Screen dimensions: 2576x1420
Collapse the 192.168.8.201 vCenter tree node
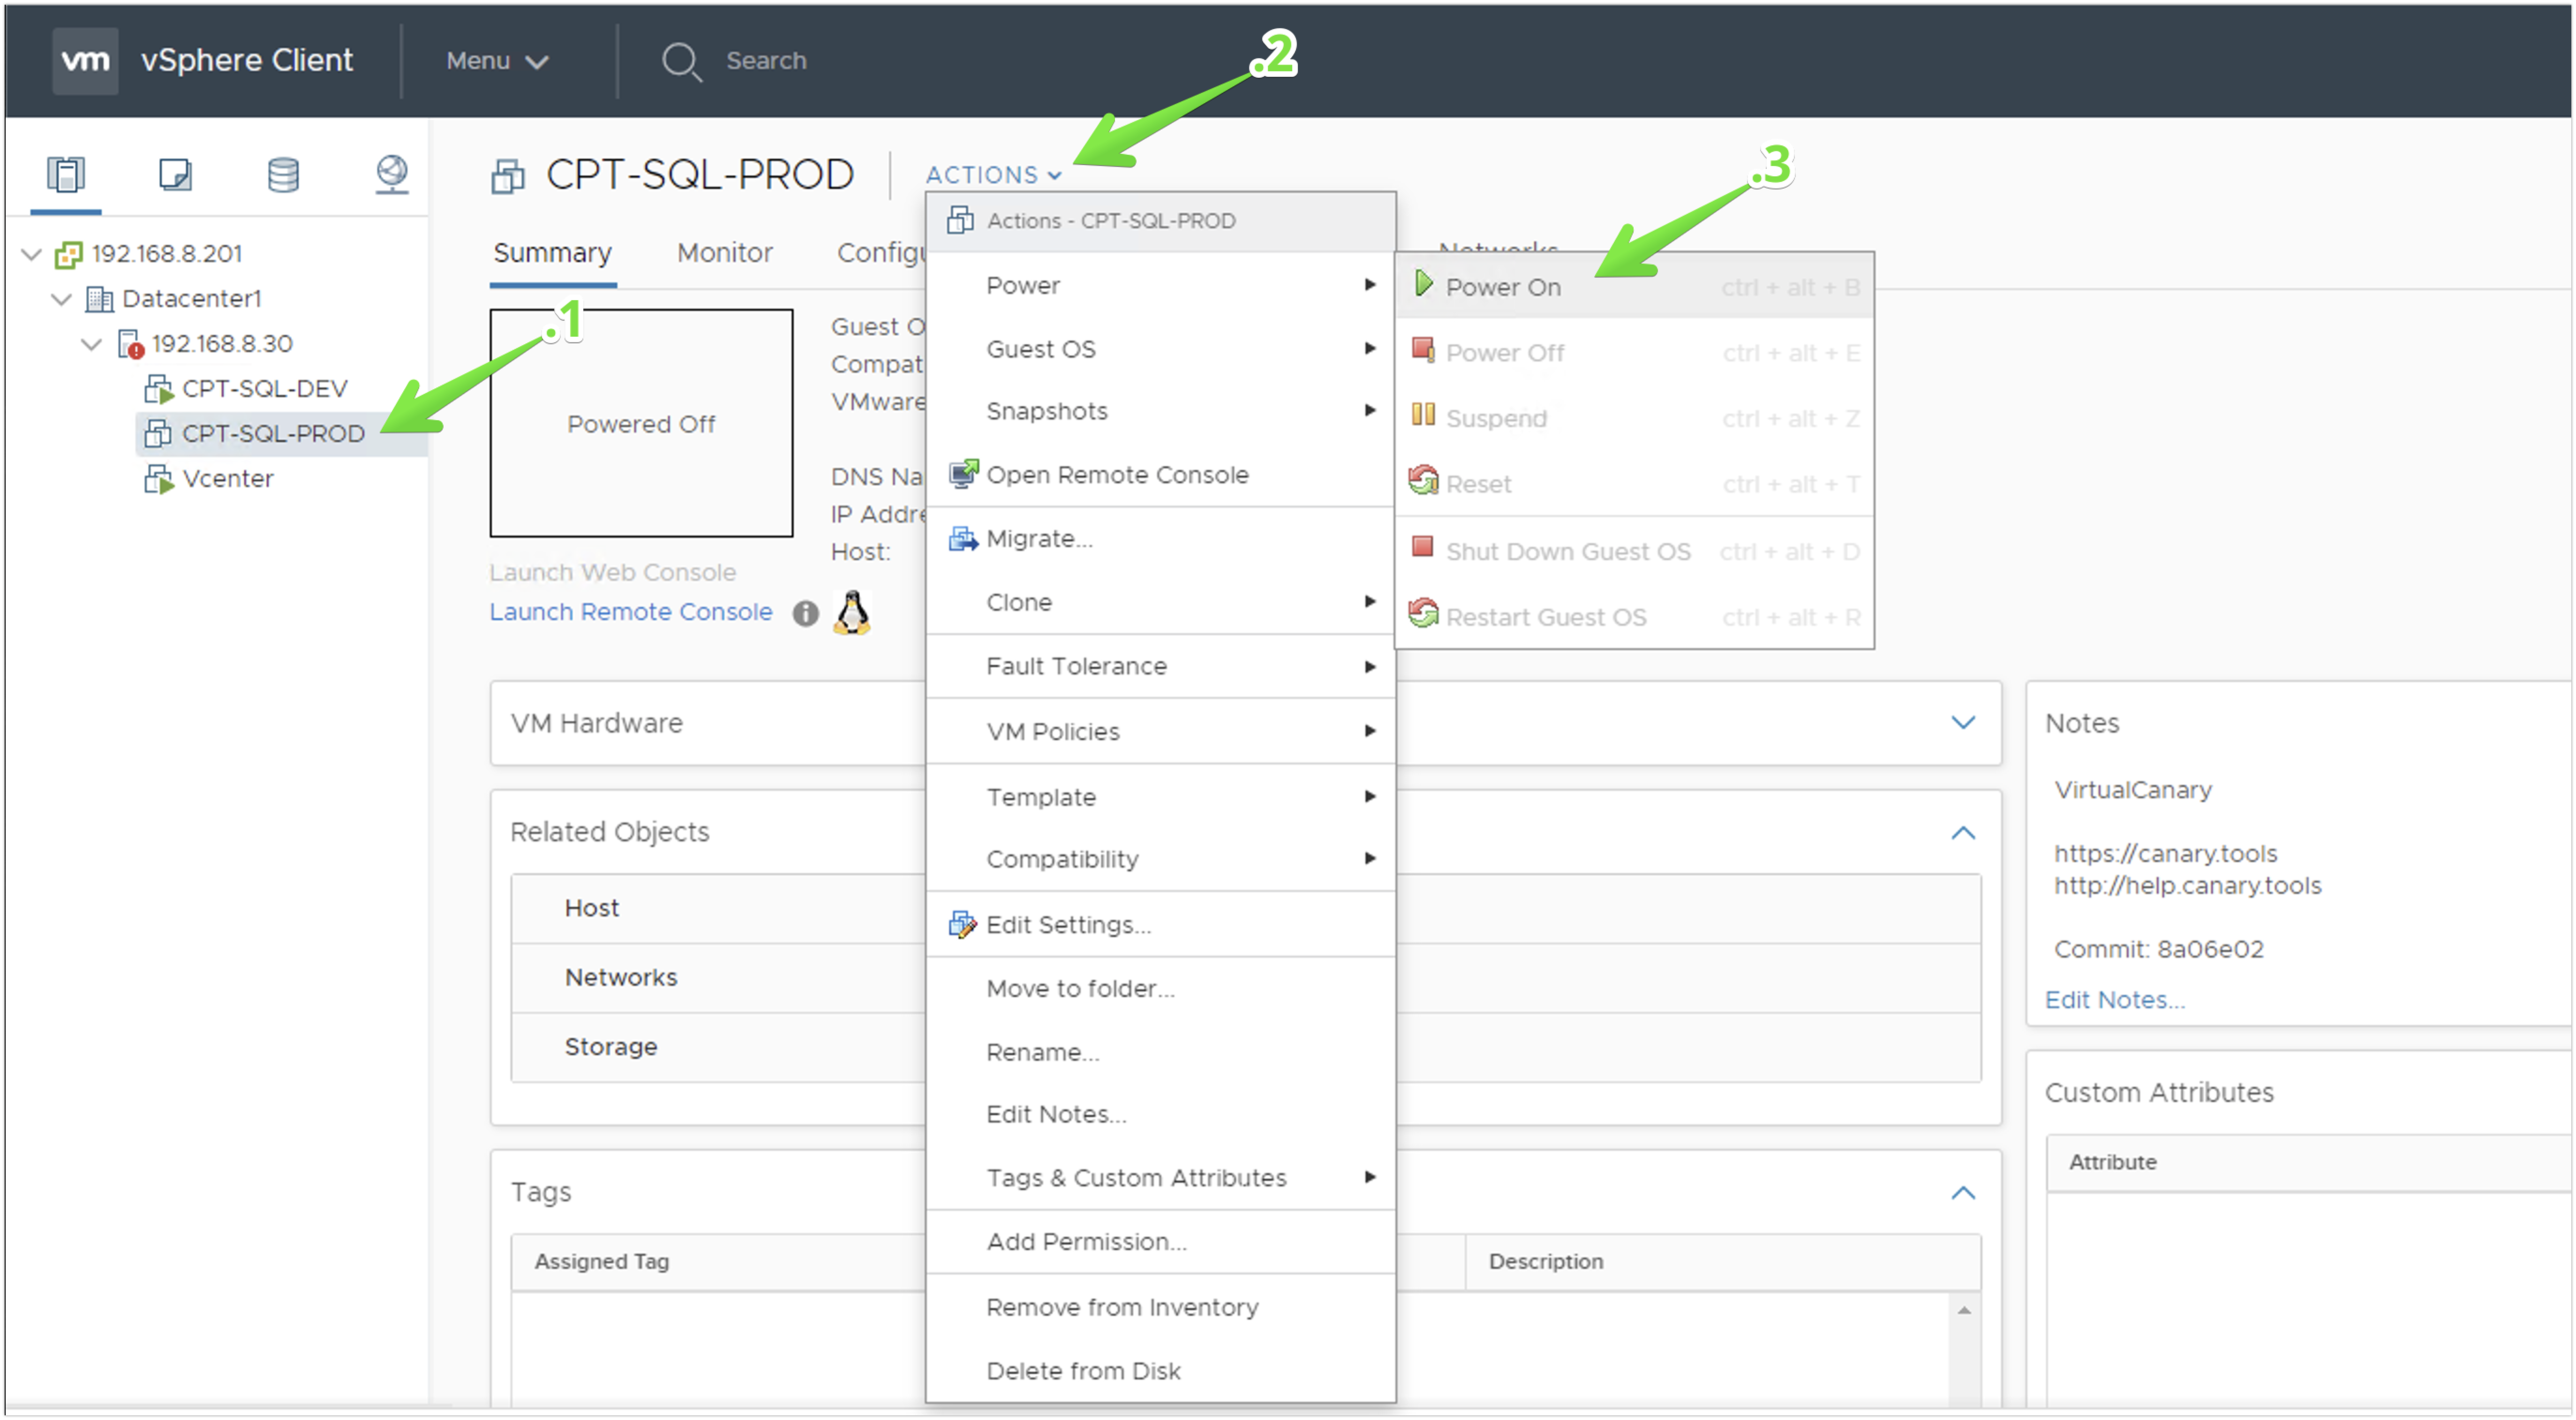[x=32, y=254]
